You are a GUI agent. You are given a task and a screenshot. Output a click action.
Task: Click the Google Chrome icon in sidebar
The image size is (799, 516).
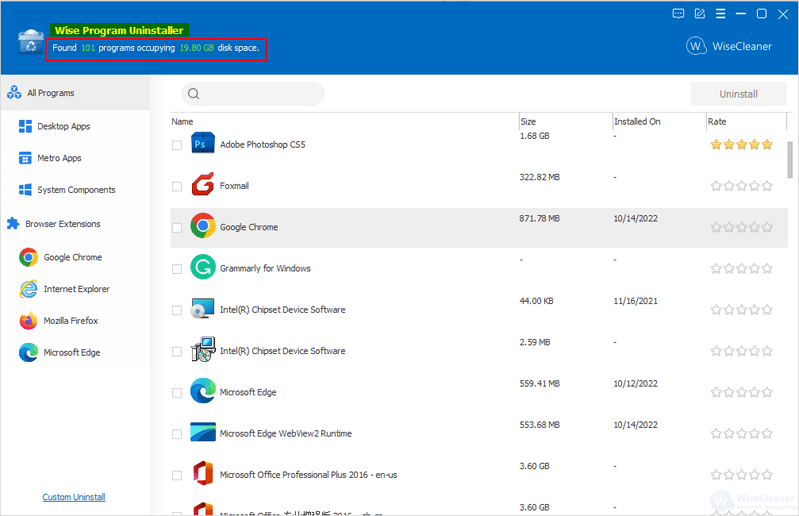(x=29, y=257)
